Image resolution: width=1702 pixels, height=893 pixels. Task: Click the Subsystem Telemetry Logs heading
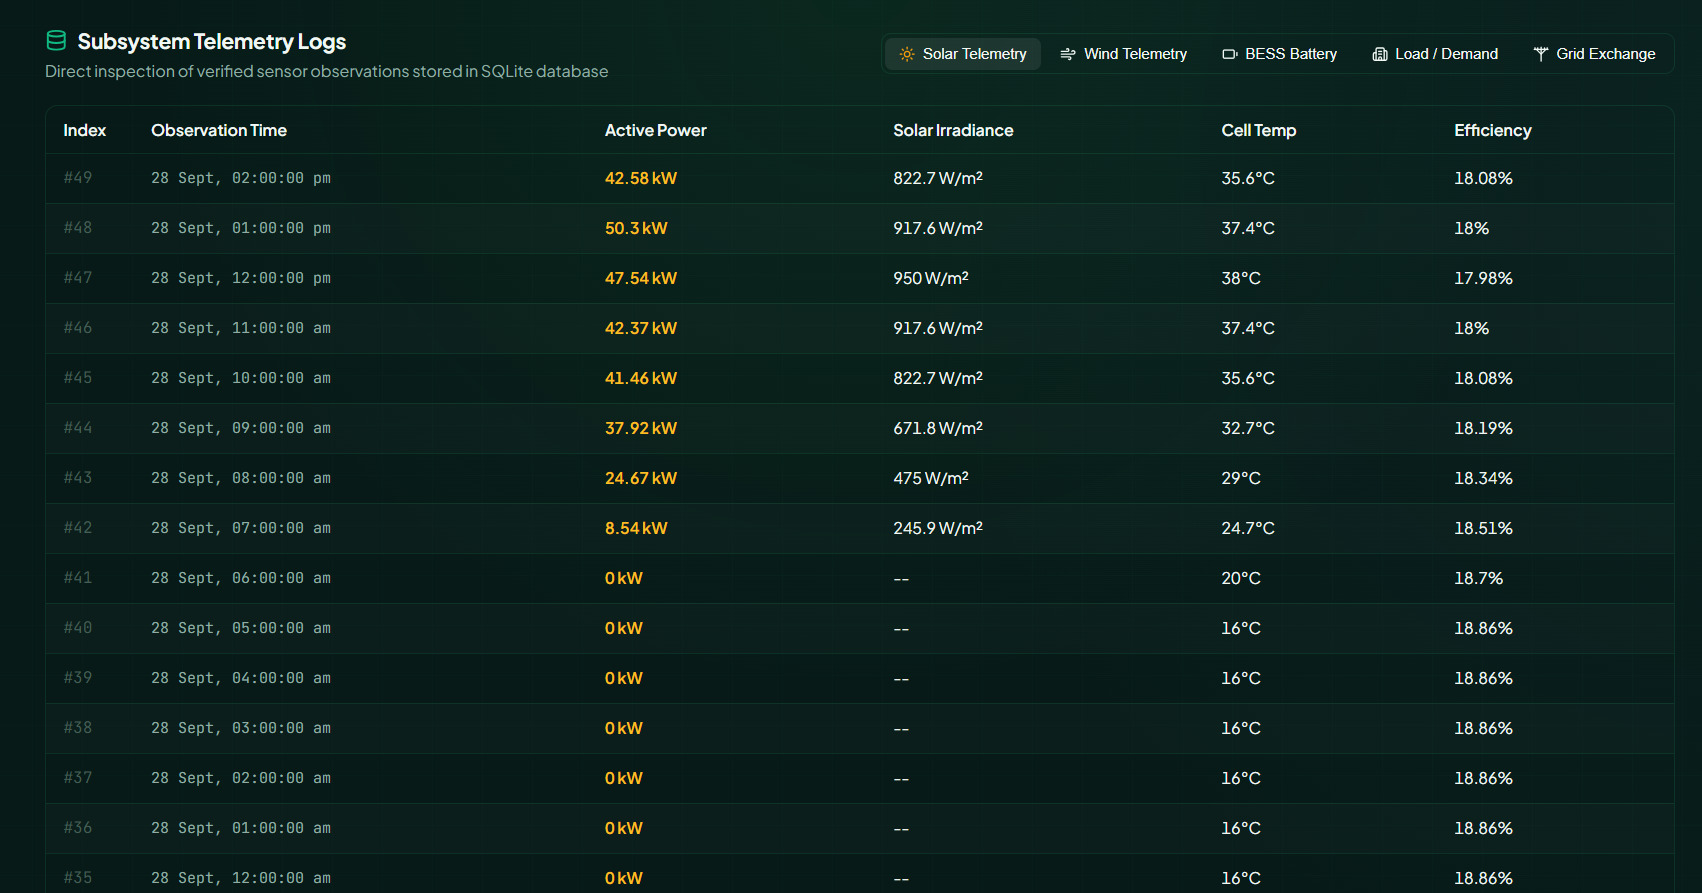tap(212, 41)
